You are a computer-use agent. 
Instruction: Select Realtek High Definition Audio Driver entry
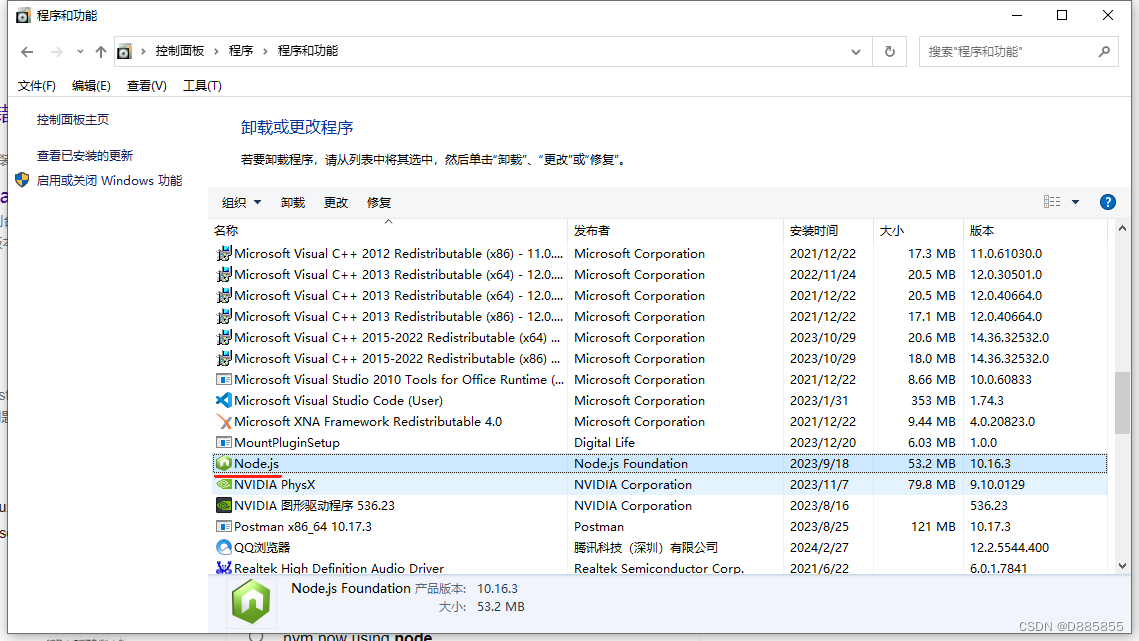339,568
